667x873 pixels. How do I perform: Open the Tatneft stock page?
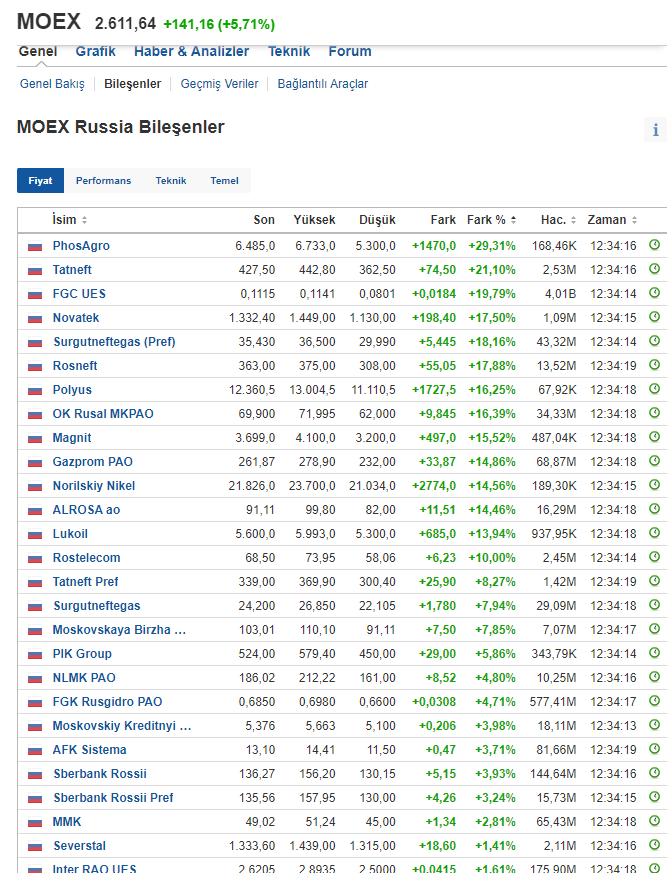72,269
